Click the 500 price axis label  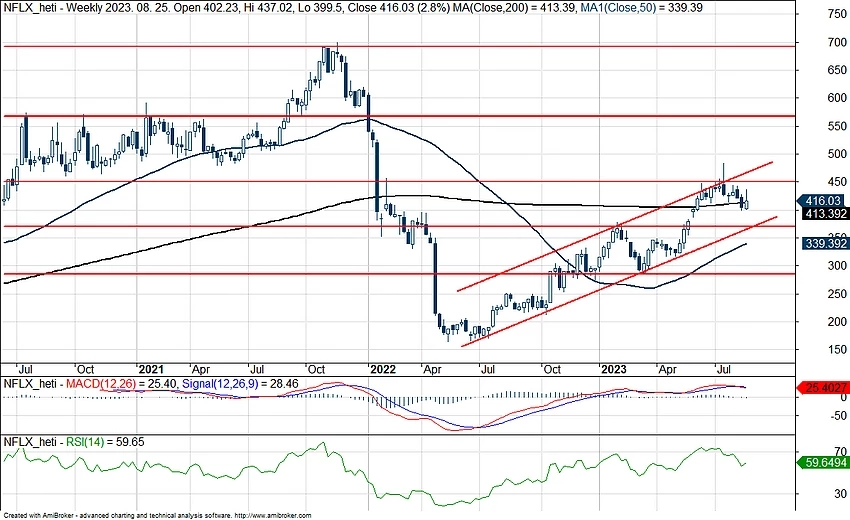[837, 154]
